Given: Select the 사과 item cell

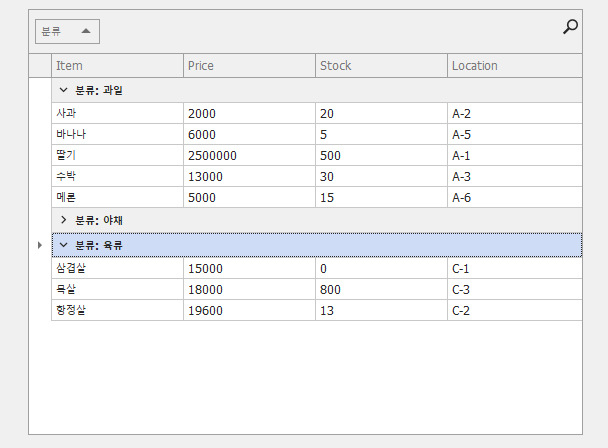Looking at the screenshot, I should (117, 113).
